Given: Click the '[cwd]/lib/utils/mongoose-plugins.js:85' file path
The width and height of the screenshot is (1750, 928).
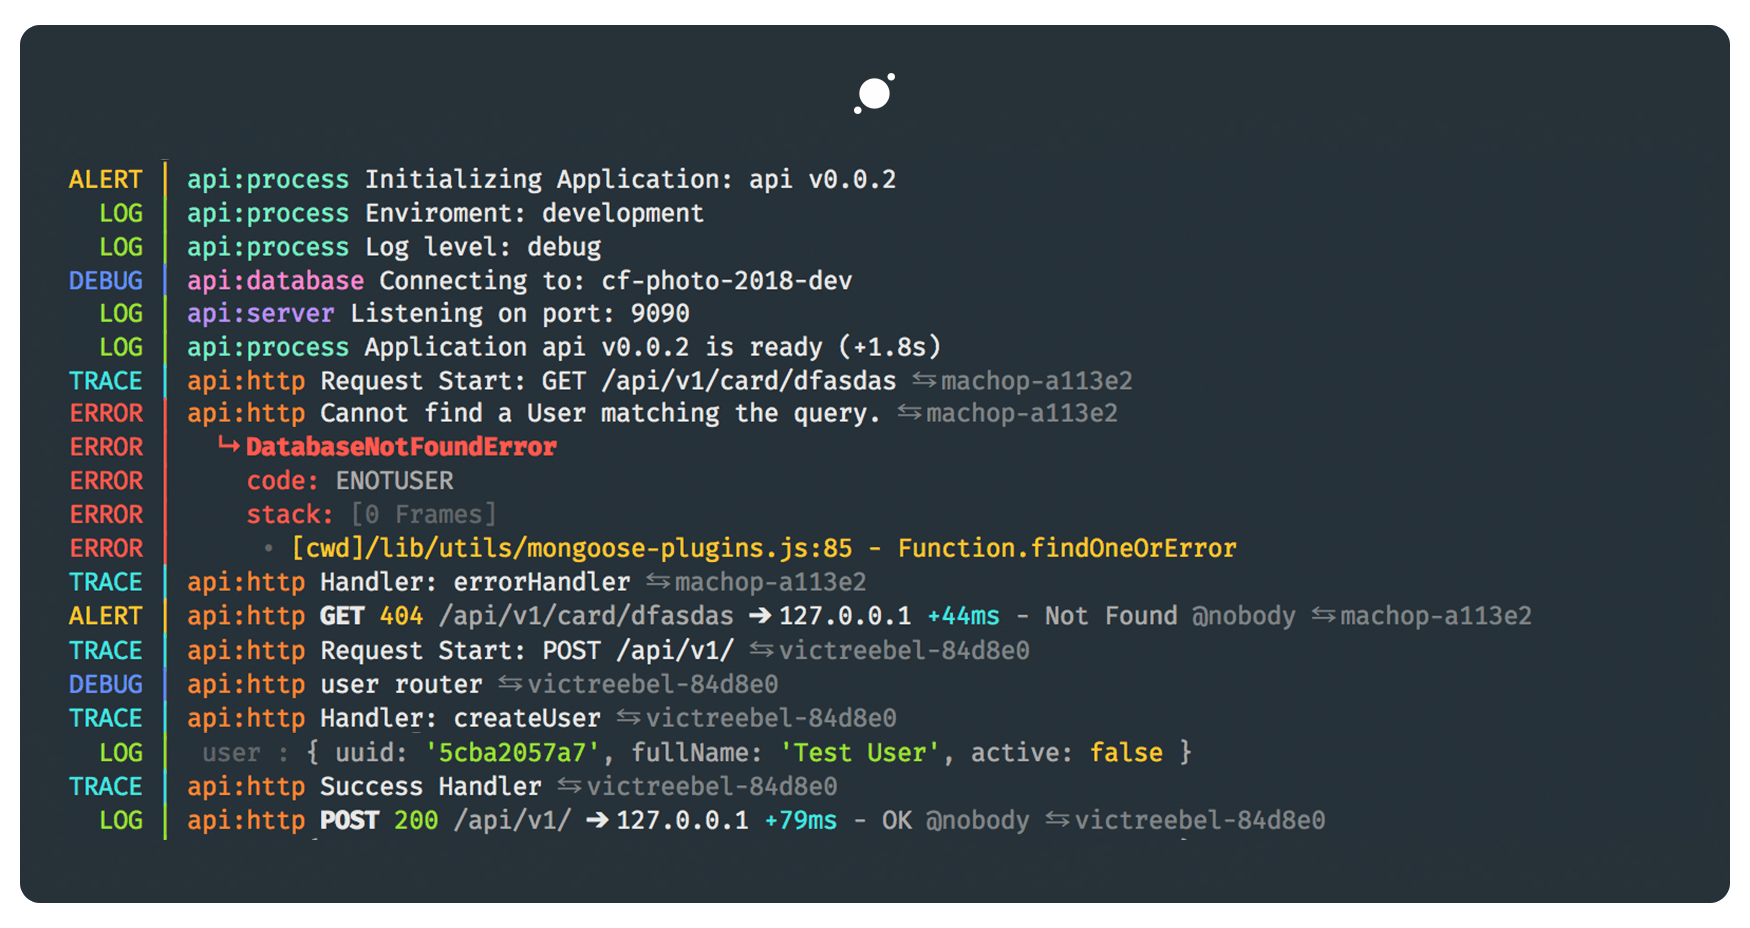Looking at the screenshot, I should pyautogui.click(x=572, y=548).
